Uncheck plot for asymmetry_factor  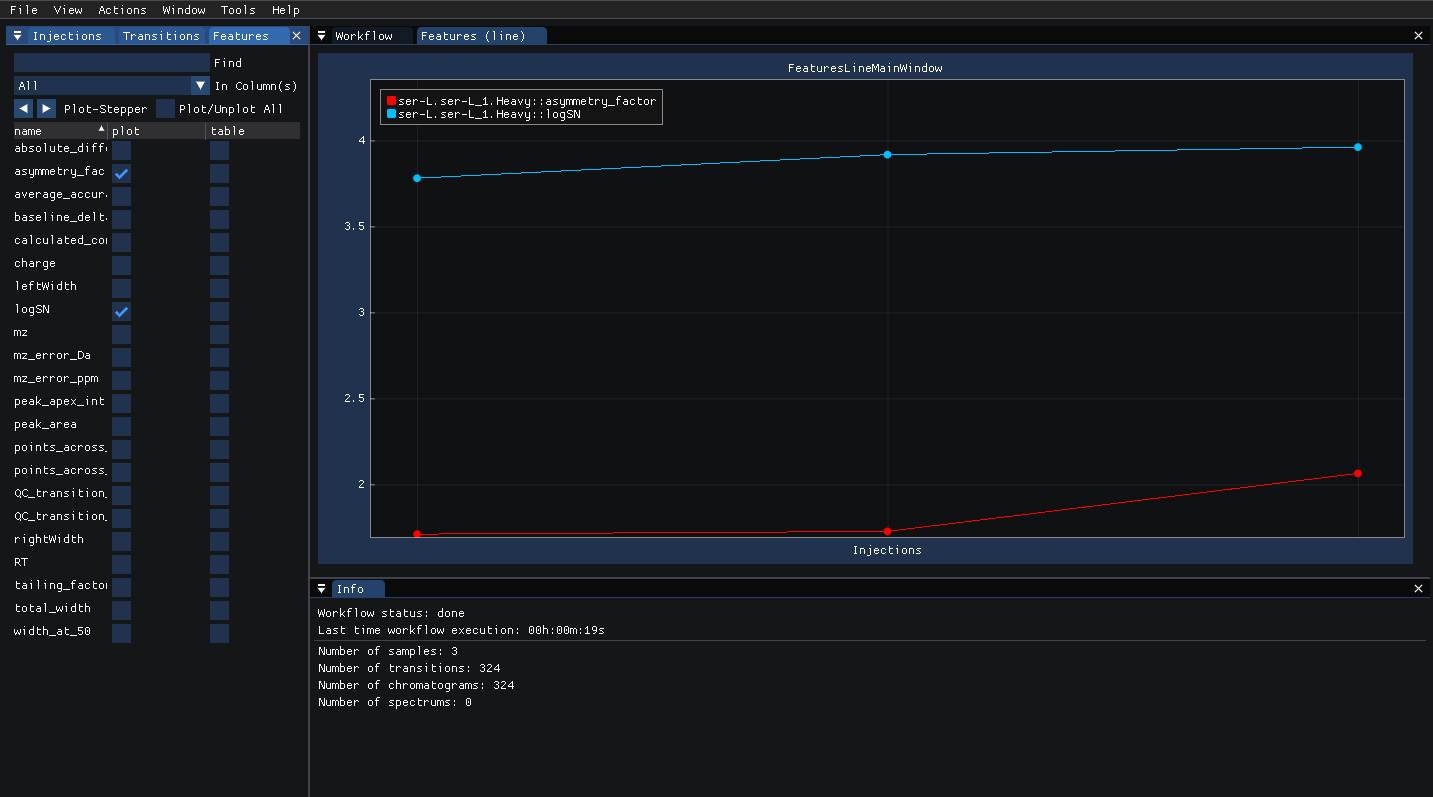click(x=121, y=173)
